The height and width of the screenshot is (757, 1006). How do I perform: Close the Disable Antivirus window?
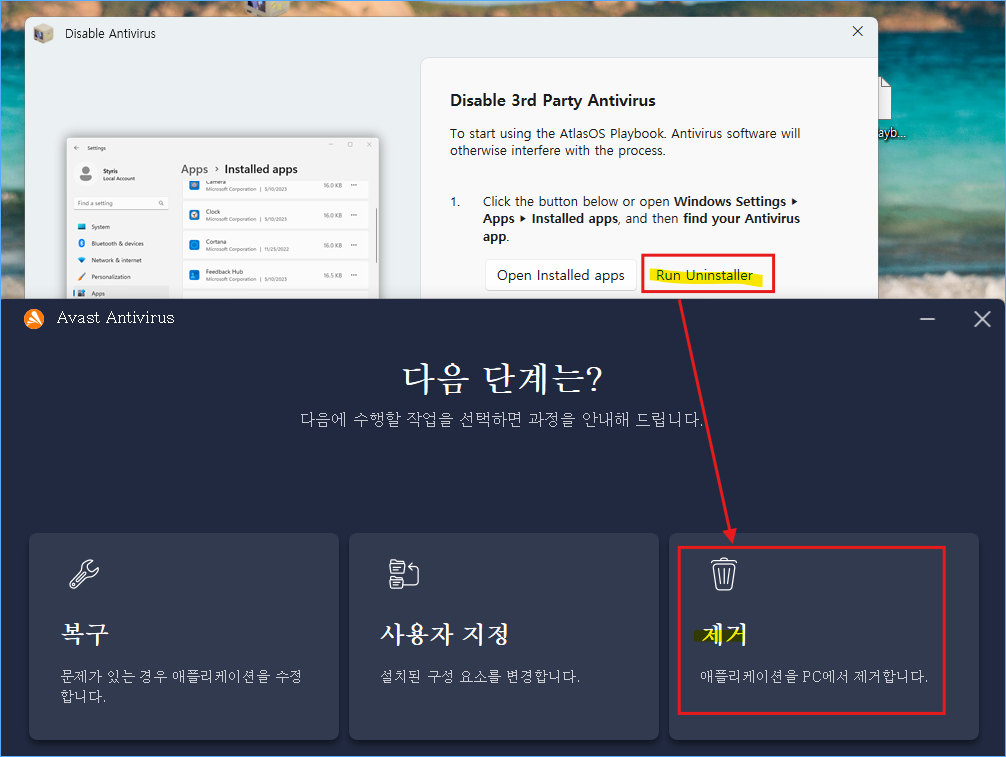[x=857, y=31]
